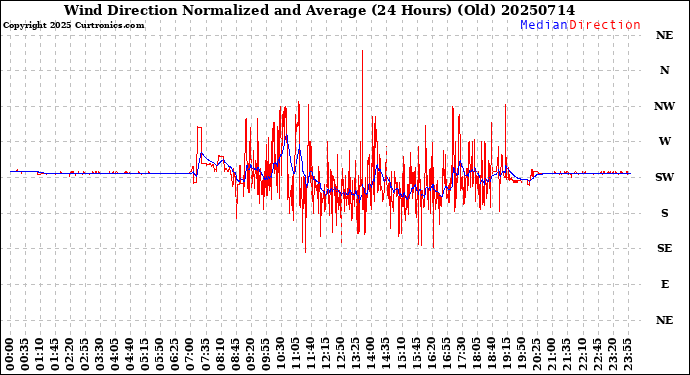Click the 23:20 time axis label

[612, 354]
